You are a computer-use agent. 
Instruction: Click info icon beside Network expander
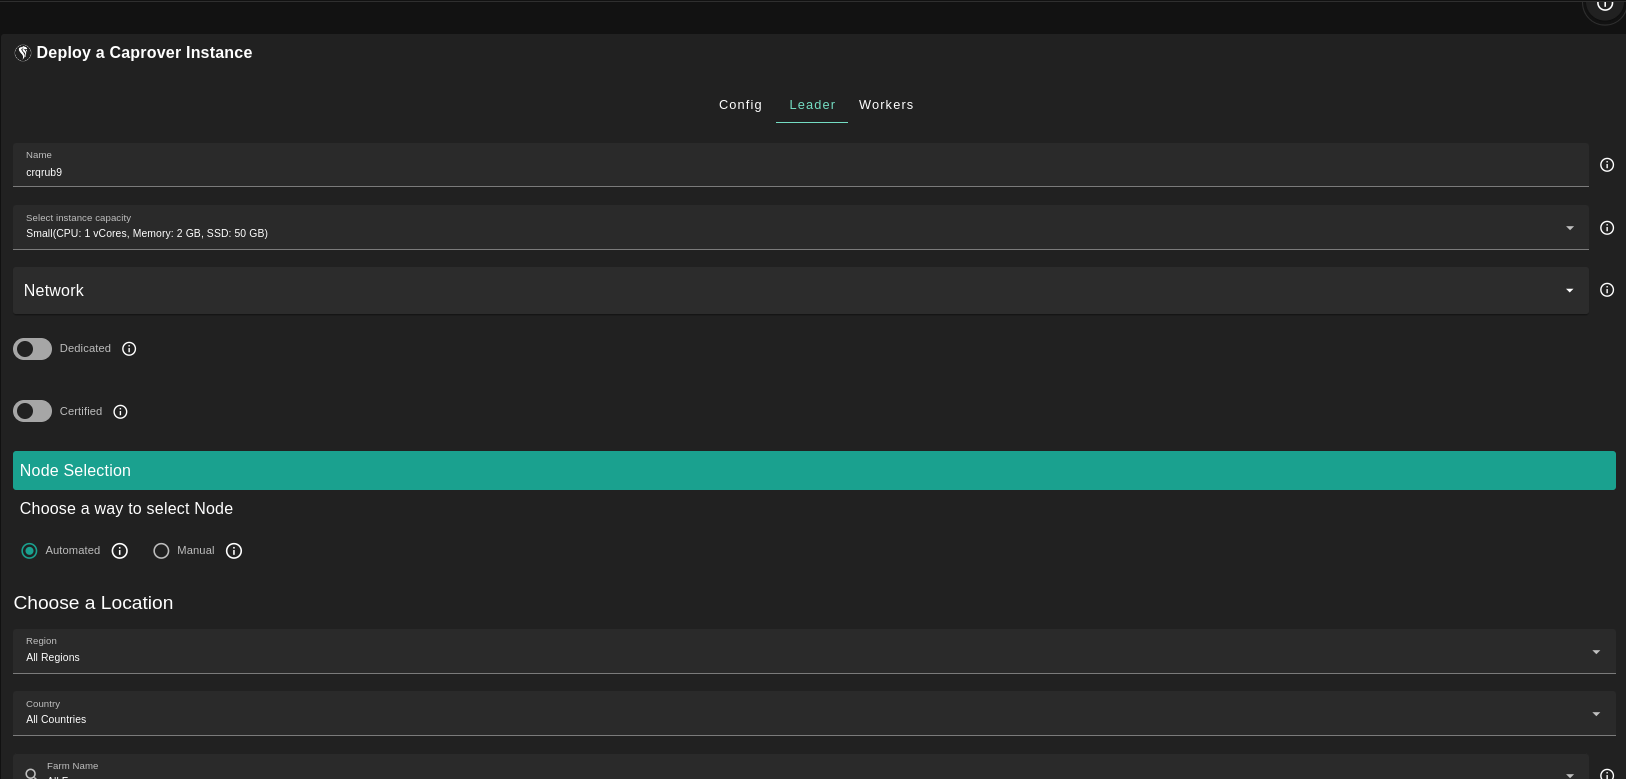point(1607,290)
